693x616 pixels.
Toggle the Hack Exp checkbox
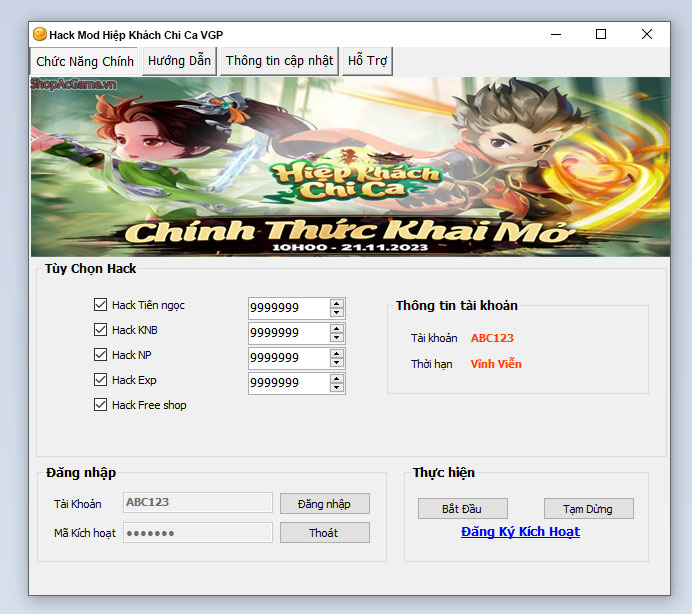tap(100, 380)
